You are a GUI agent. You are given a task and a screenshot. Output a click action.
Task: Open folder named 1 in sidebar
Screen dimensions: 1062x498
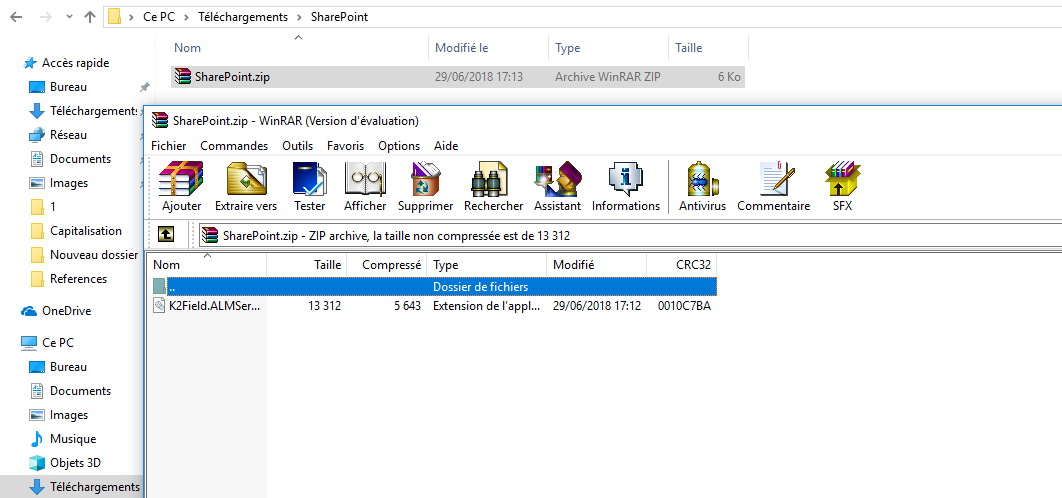coord(53,207)
